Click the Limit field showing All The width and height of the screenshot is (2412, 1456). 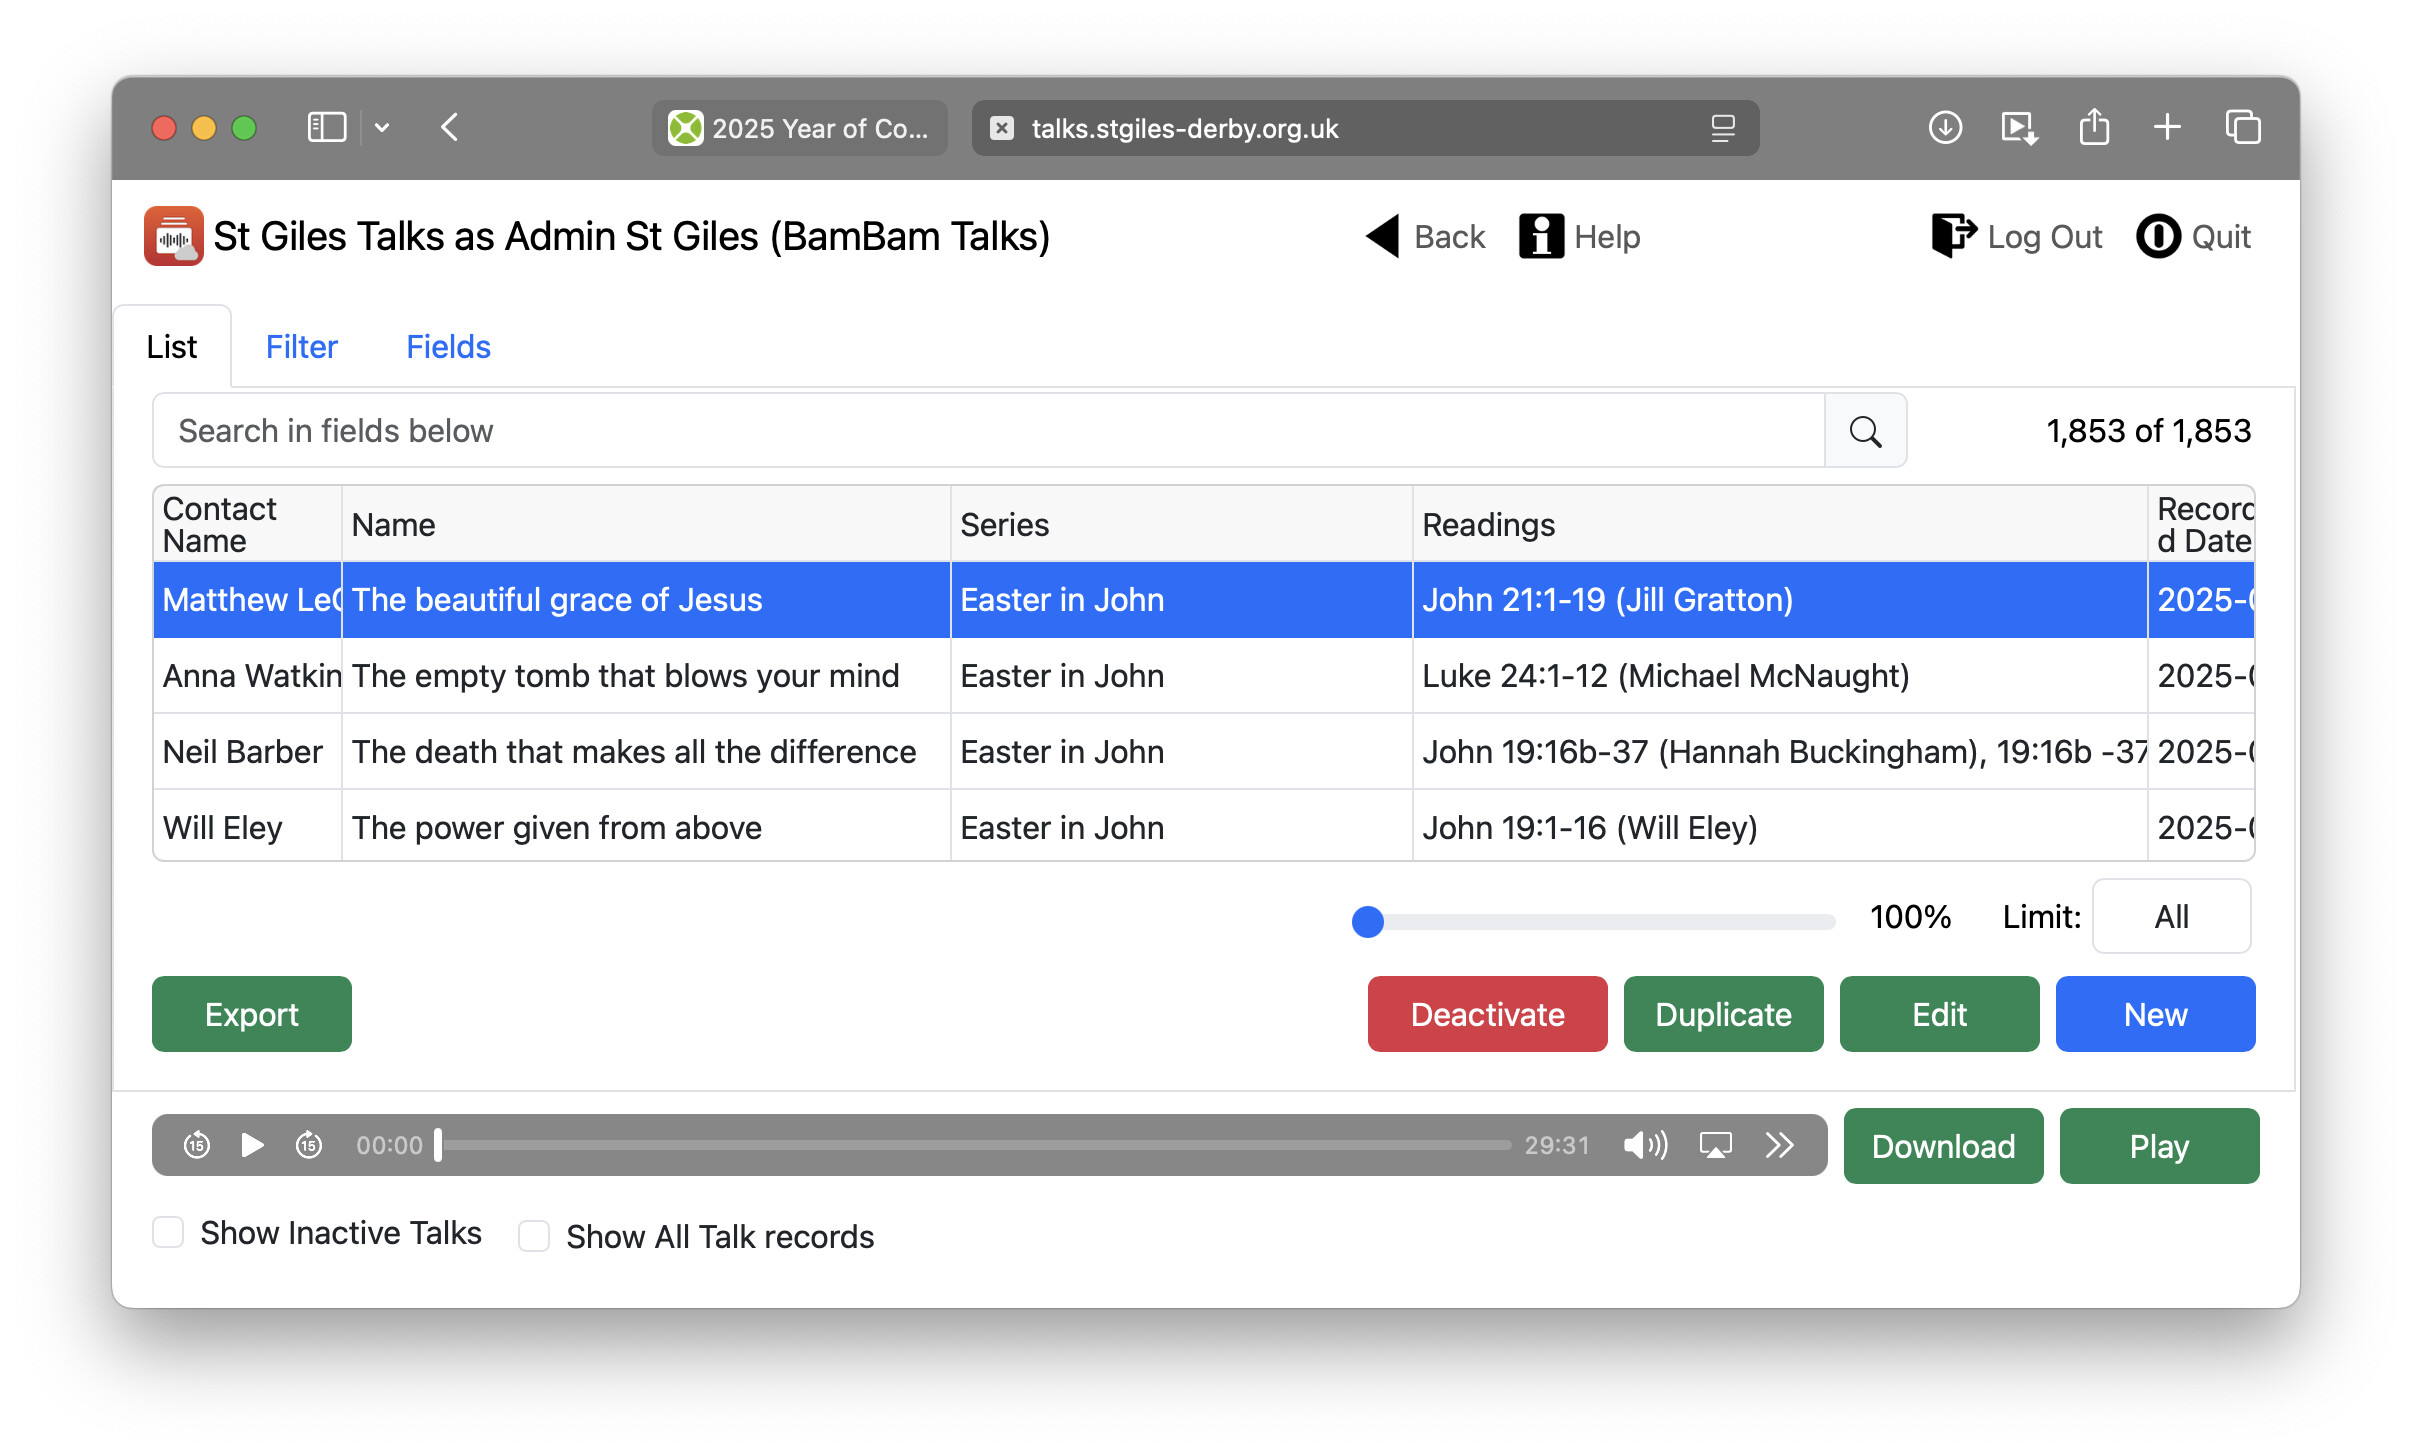pyautogui.click(x=2171, y=917)
